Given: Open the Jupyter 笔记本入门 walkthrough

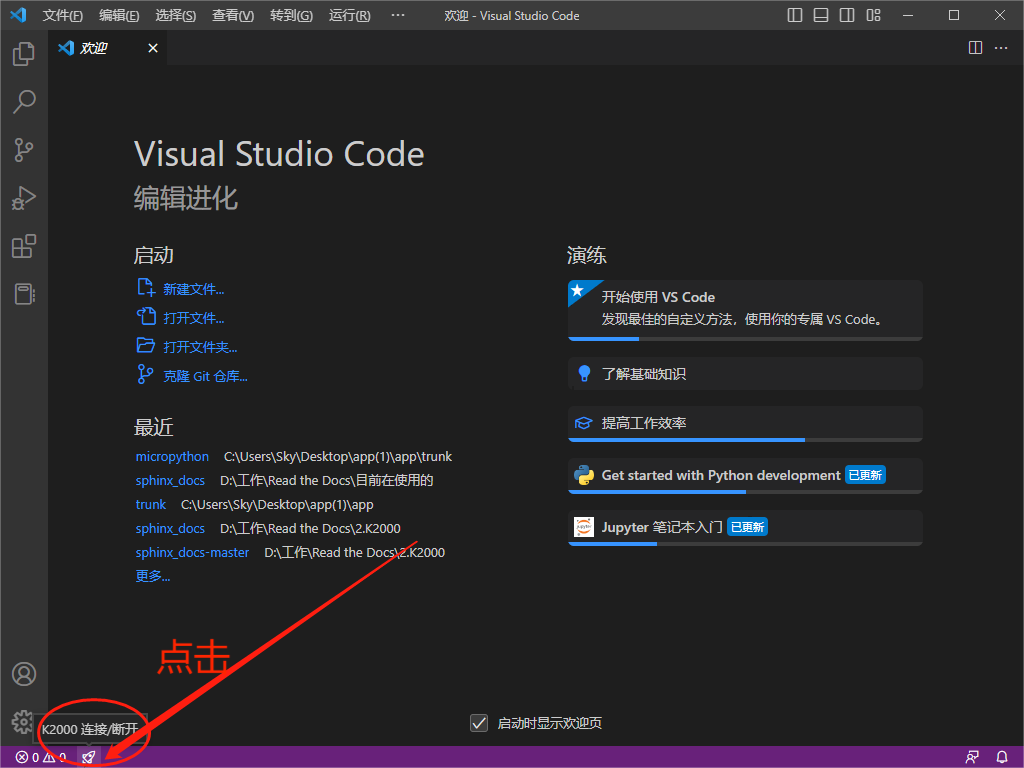Looking at the screenshot, I should 745,528.
